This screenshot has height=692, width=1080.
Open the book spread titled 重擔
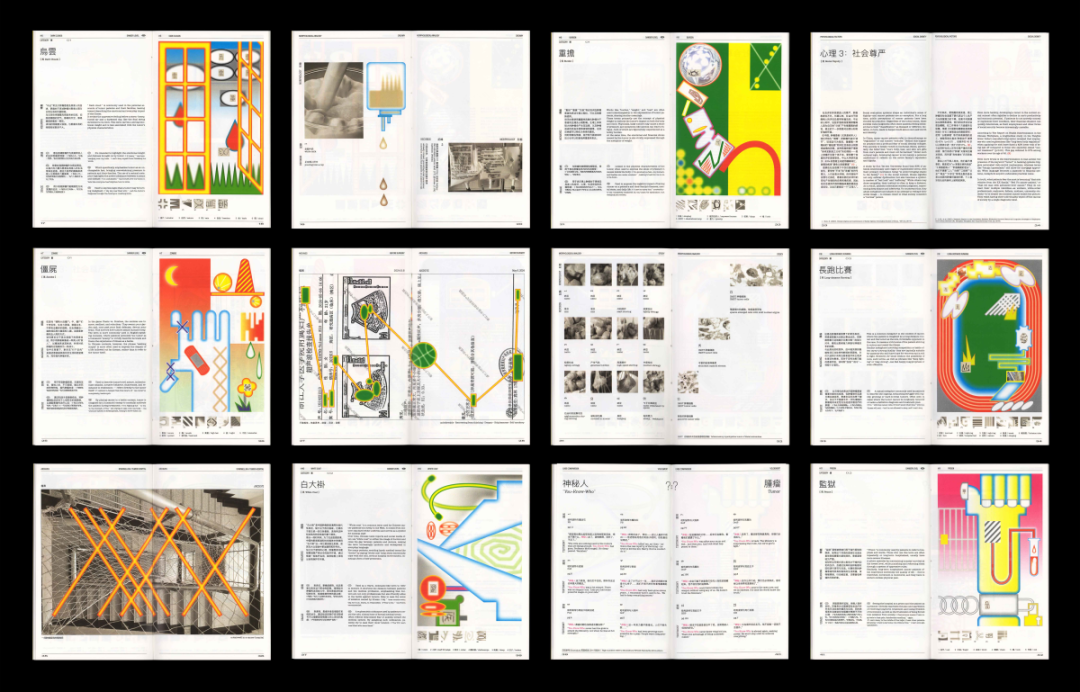click(x=670, y=129)
